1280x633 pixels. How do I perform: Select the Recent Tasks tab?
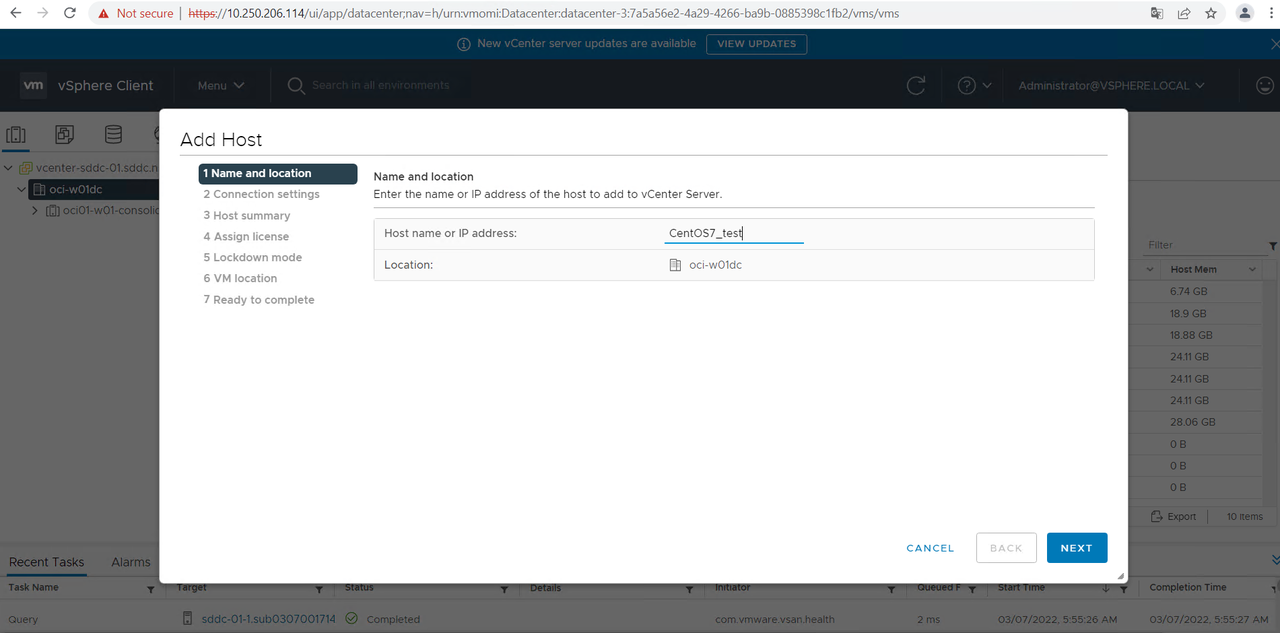pos(46,562)
